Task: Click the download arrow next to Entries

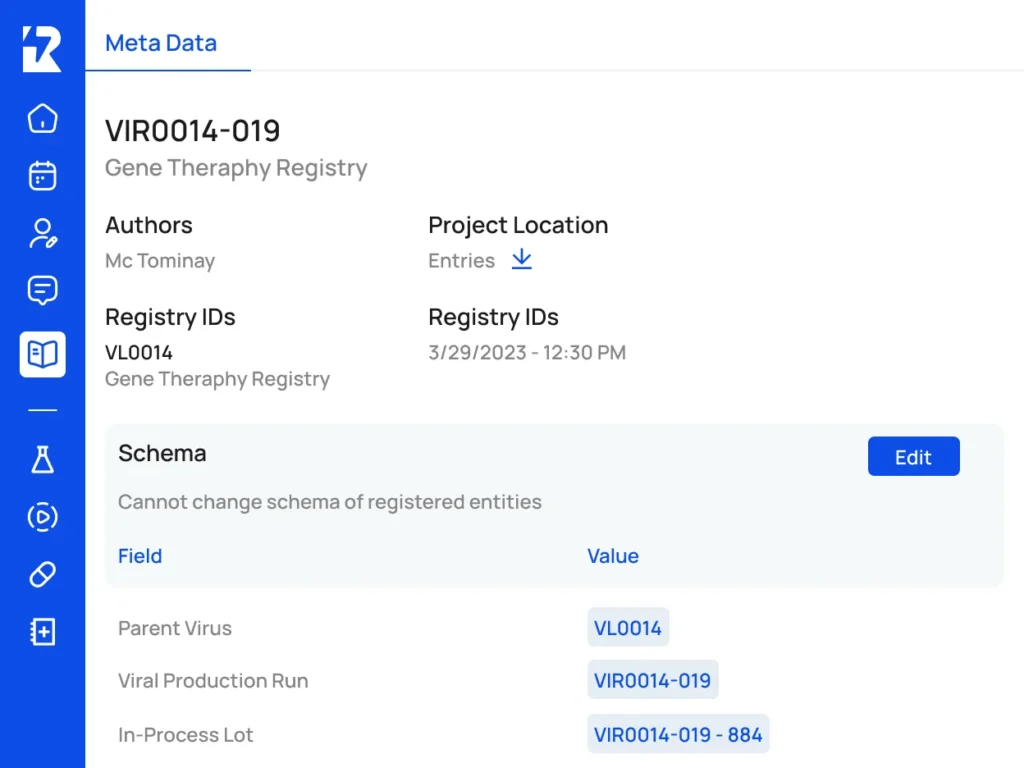Action: 522,260
